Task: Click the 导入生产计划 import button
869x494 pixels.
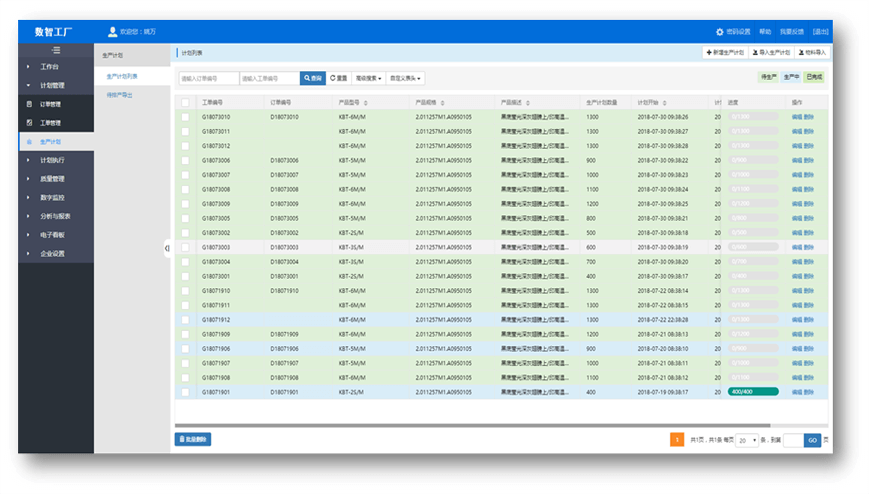Action: 771,52
